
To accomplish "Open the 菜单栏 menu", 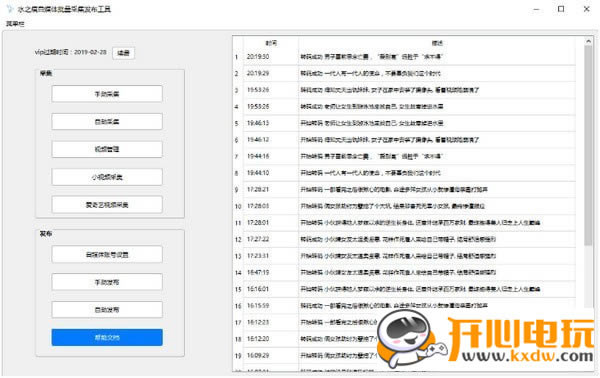I will pos(15,24).
